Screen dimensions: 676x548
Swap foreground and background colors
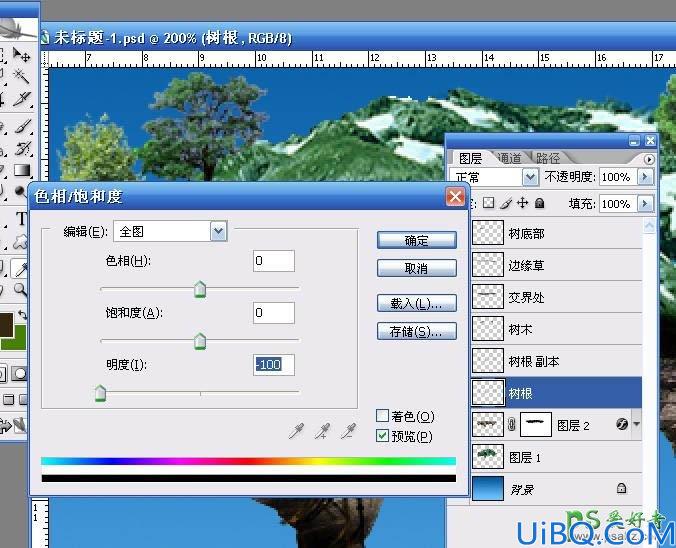coord(22,315)
